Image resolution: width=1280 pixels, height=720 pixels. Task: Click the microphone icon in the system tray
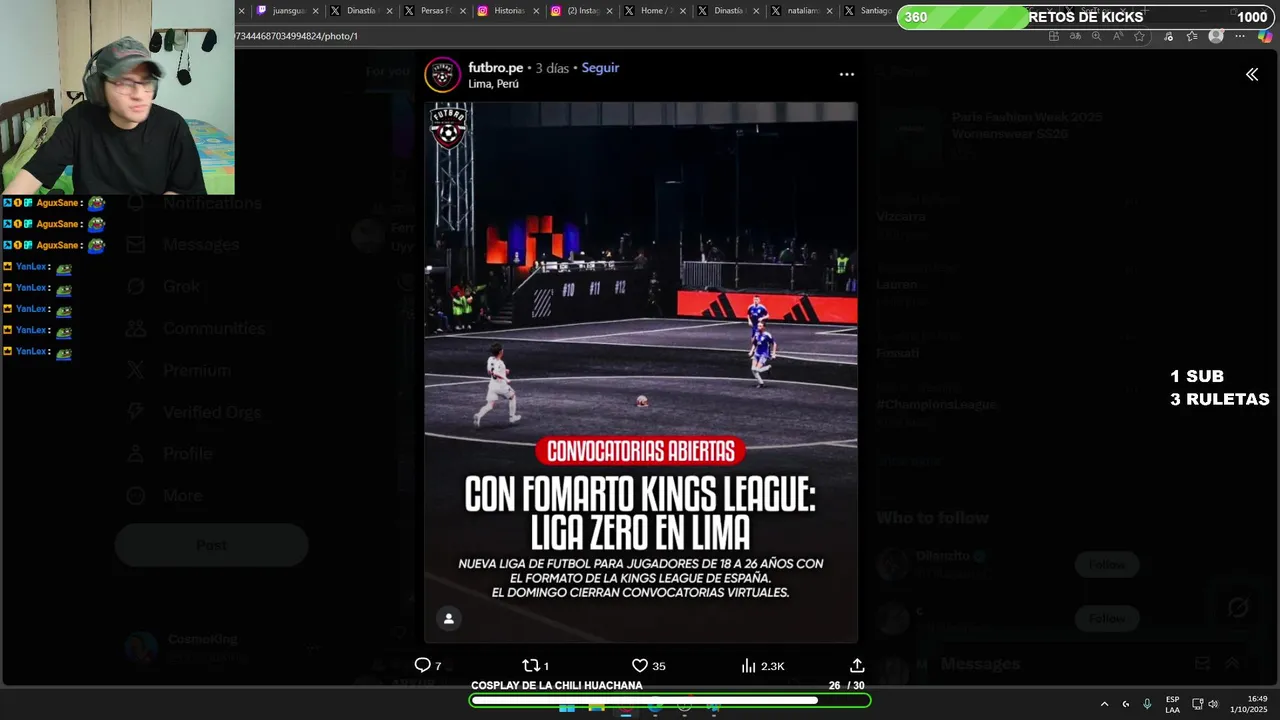(x=1147, y=704)
